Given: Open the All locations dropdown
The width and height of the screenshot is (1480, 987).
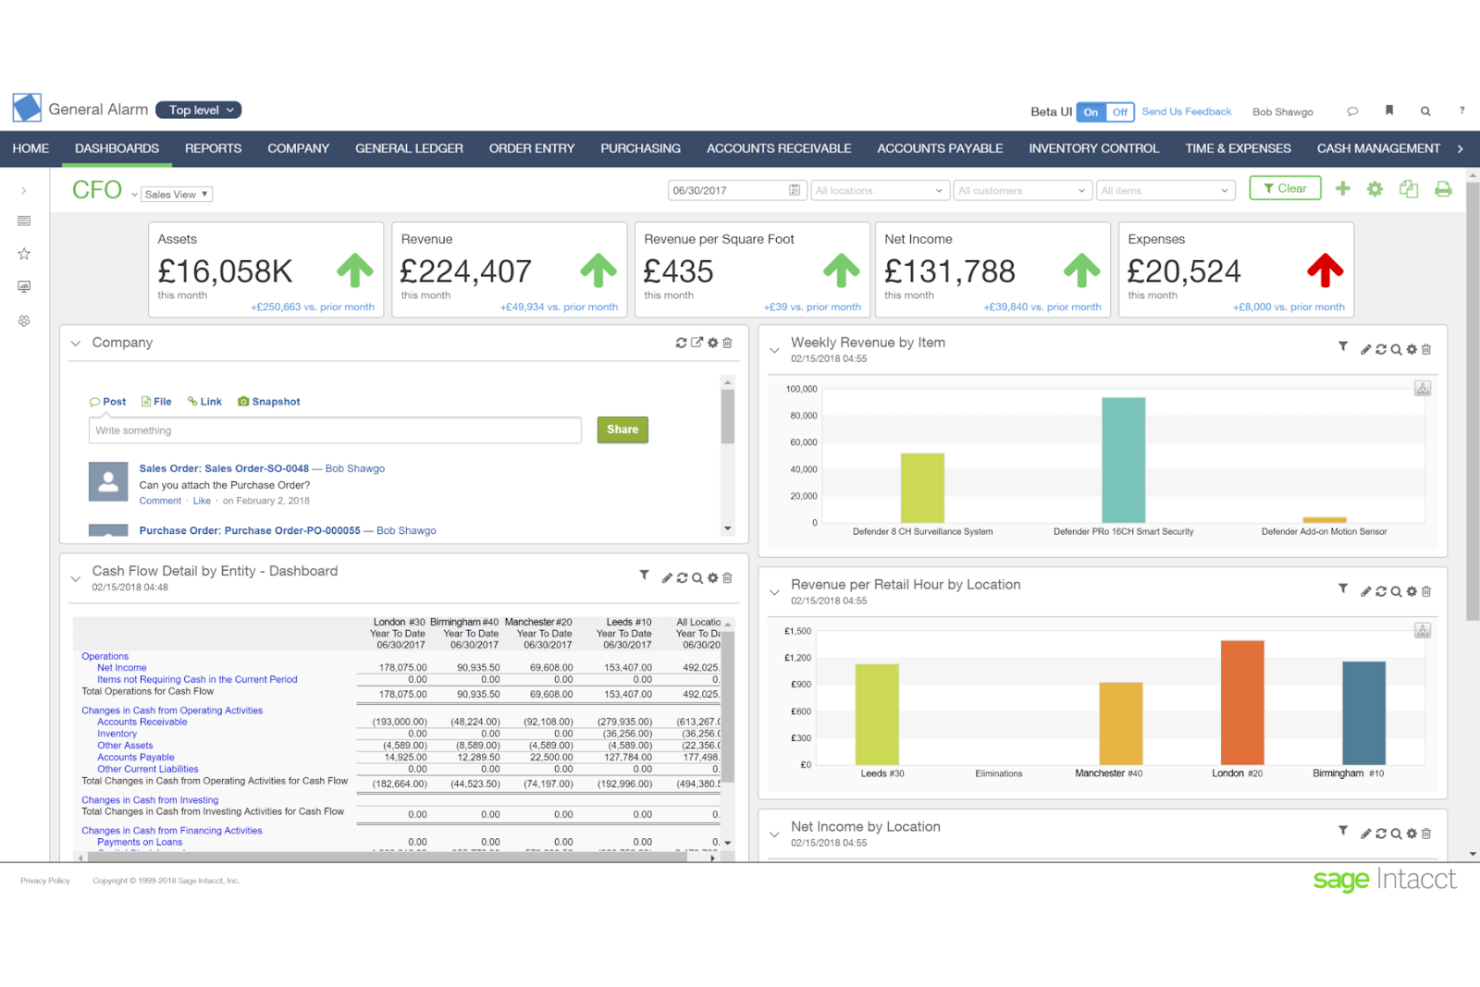Looking at the screenshot, I should [x=879, y=190].
